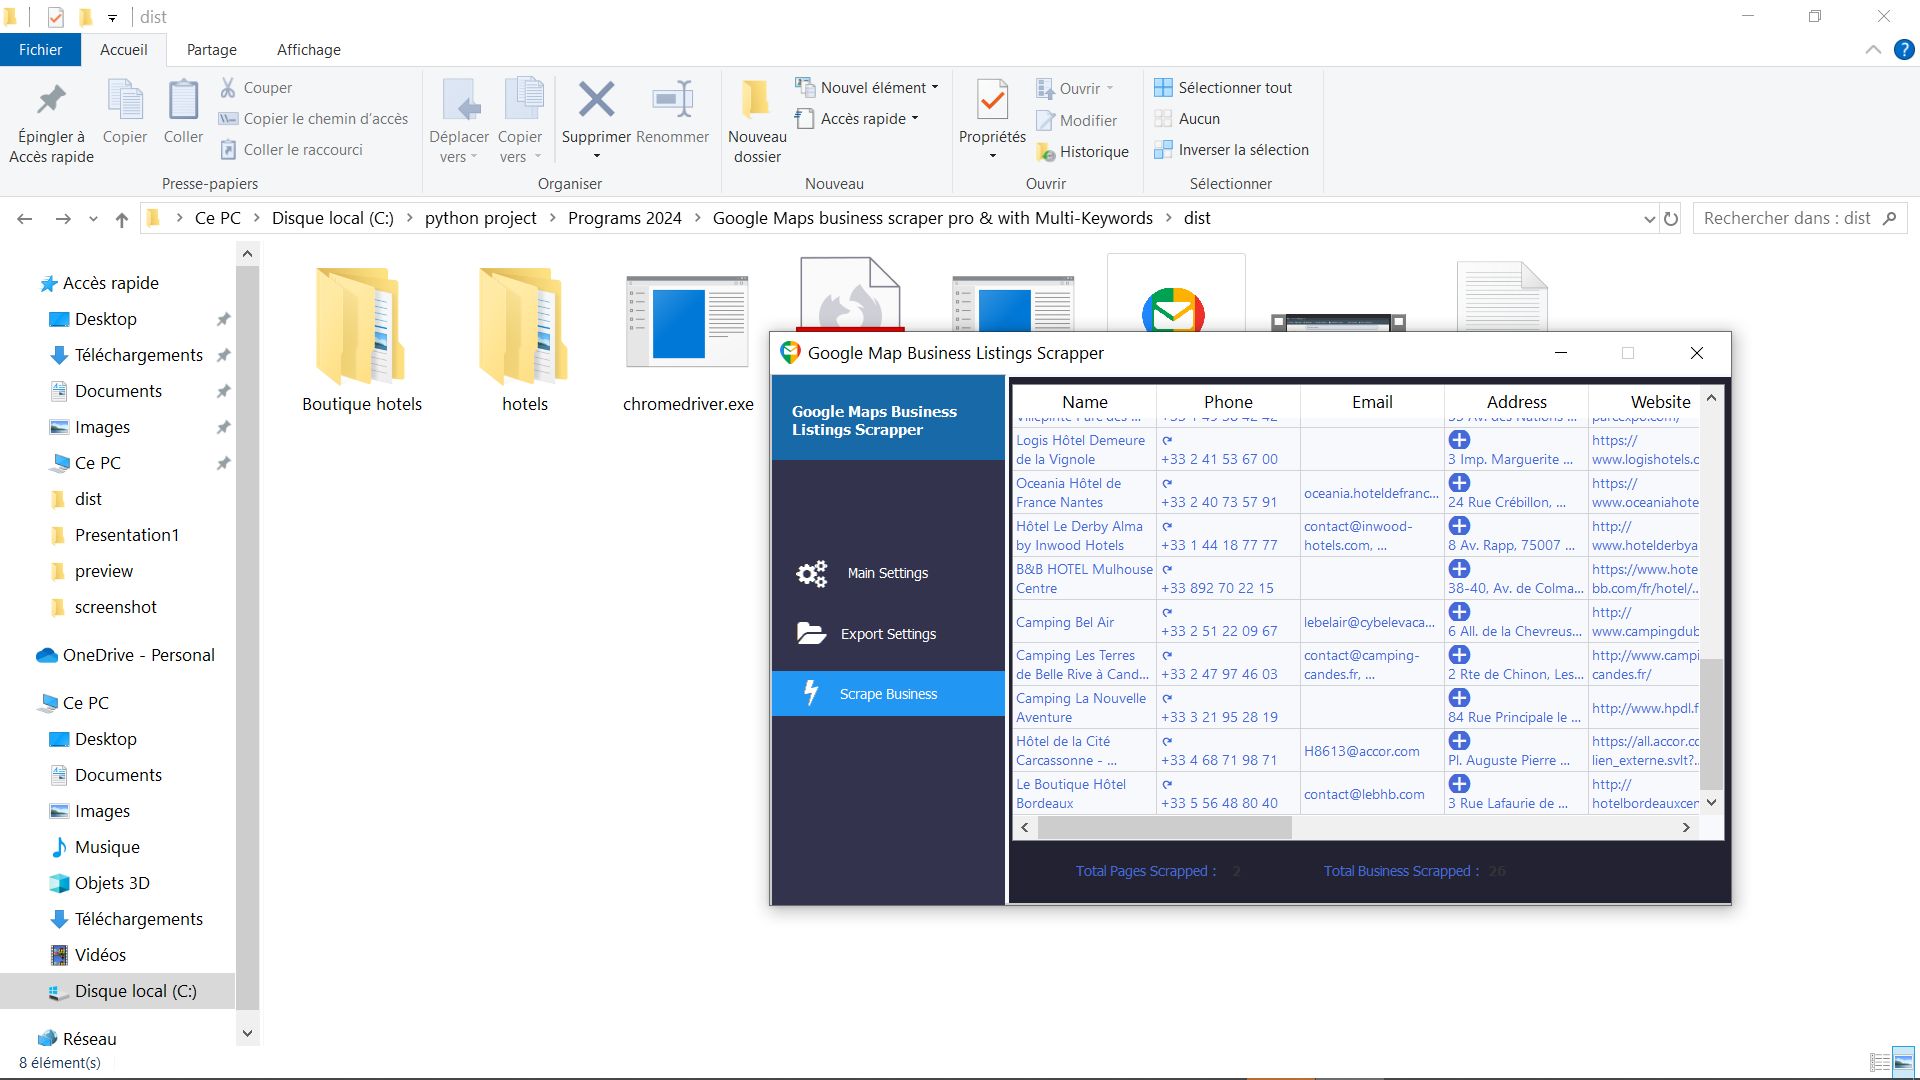Click the Email column header
Image resolution: width=1920 pixels, height=1080 pixels.
click(x=1372, y=402)
